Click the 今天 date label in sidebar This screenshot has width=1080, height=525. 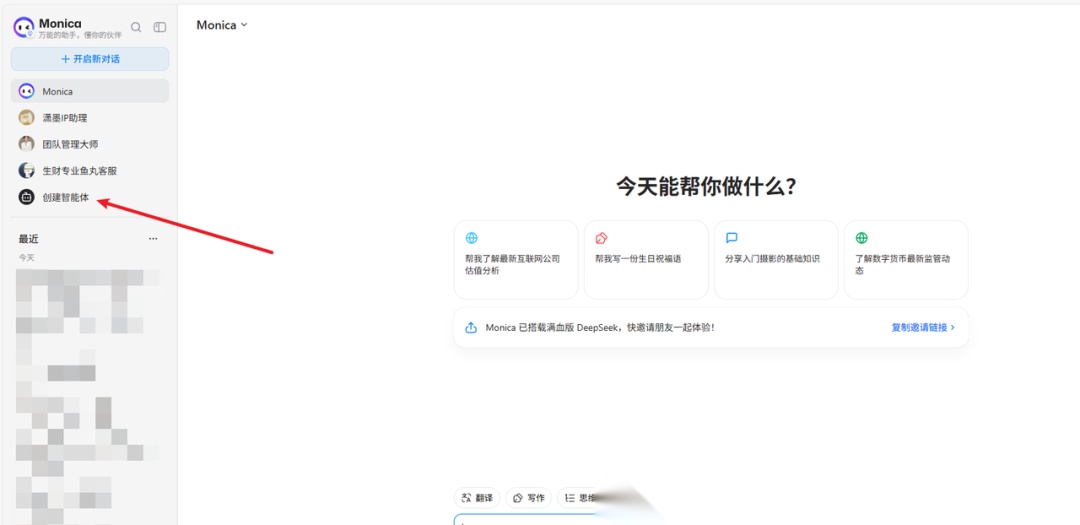pyautogui.click(x=26, y=258)
